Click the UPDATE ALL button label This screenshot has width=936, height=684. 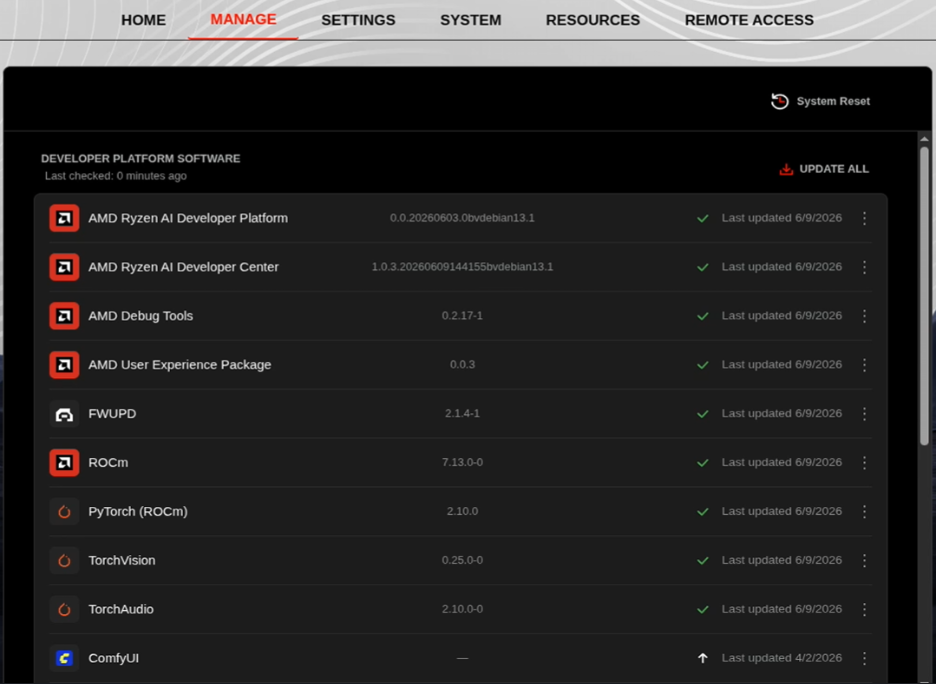tap(834, 169)
